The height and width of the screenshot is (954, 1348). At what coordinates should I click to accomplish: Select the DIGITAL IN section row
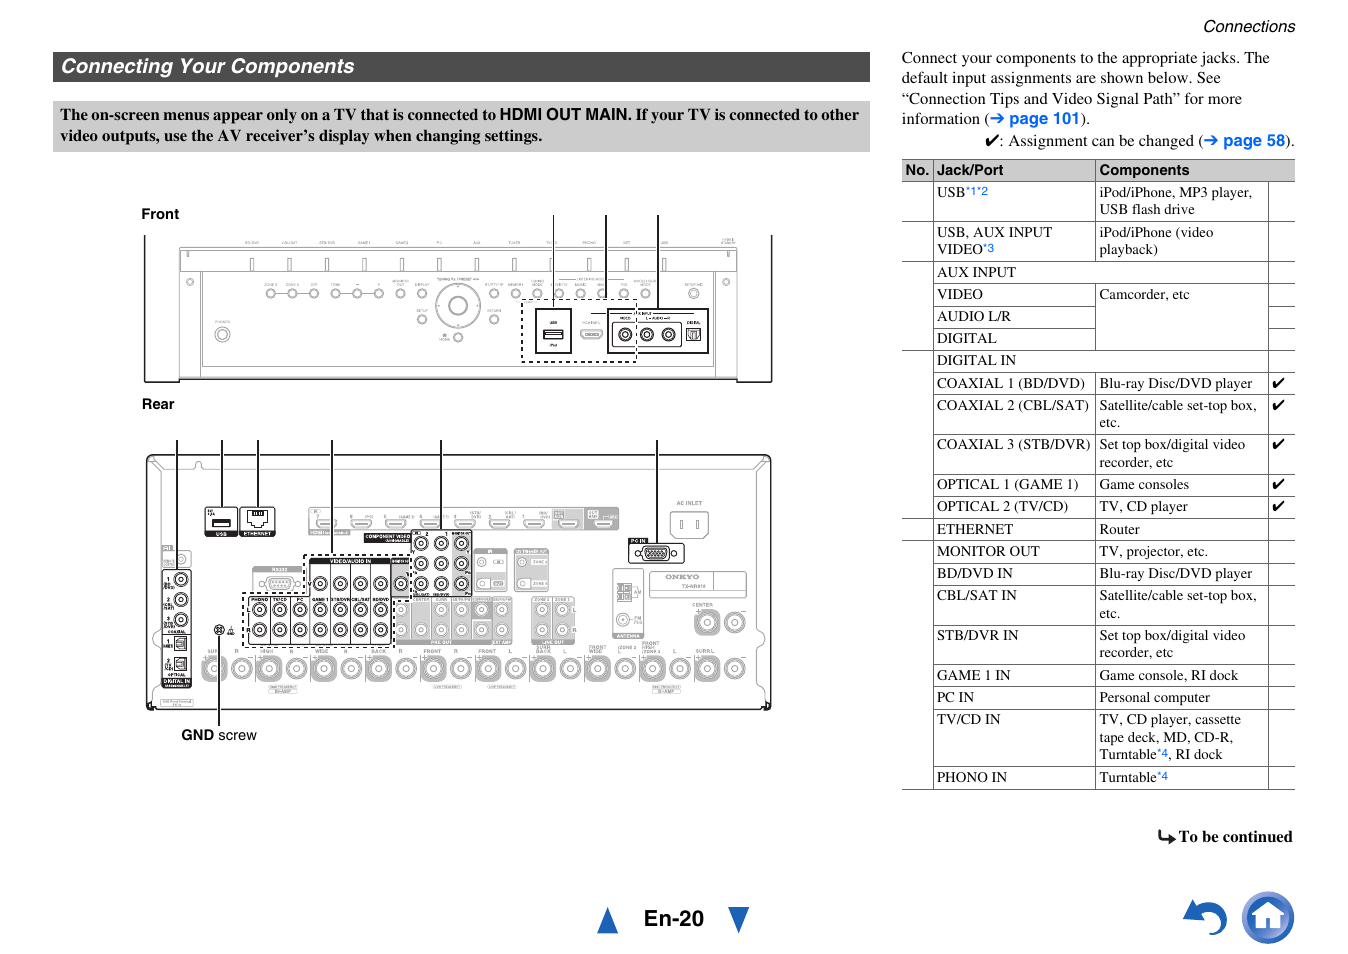coord(1101,360)
